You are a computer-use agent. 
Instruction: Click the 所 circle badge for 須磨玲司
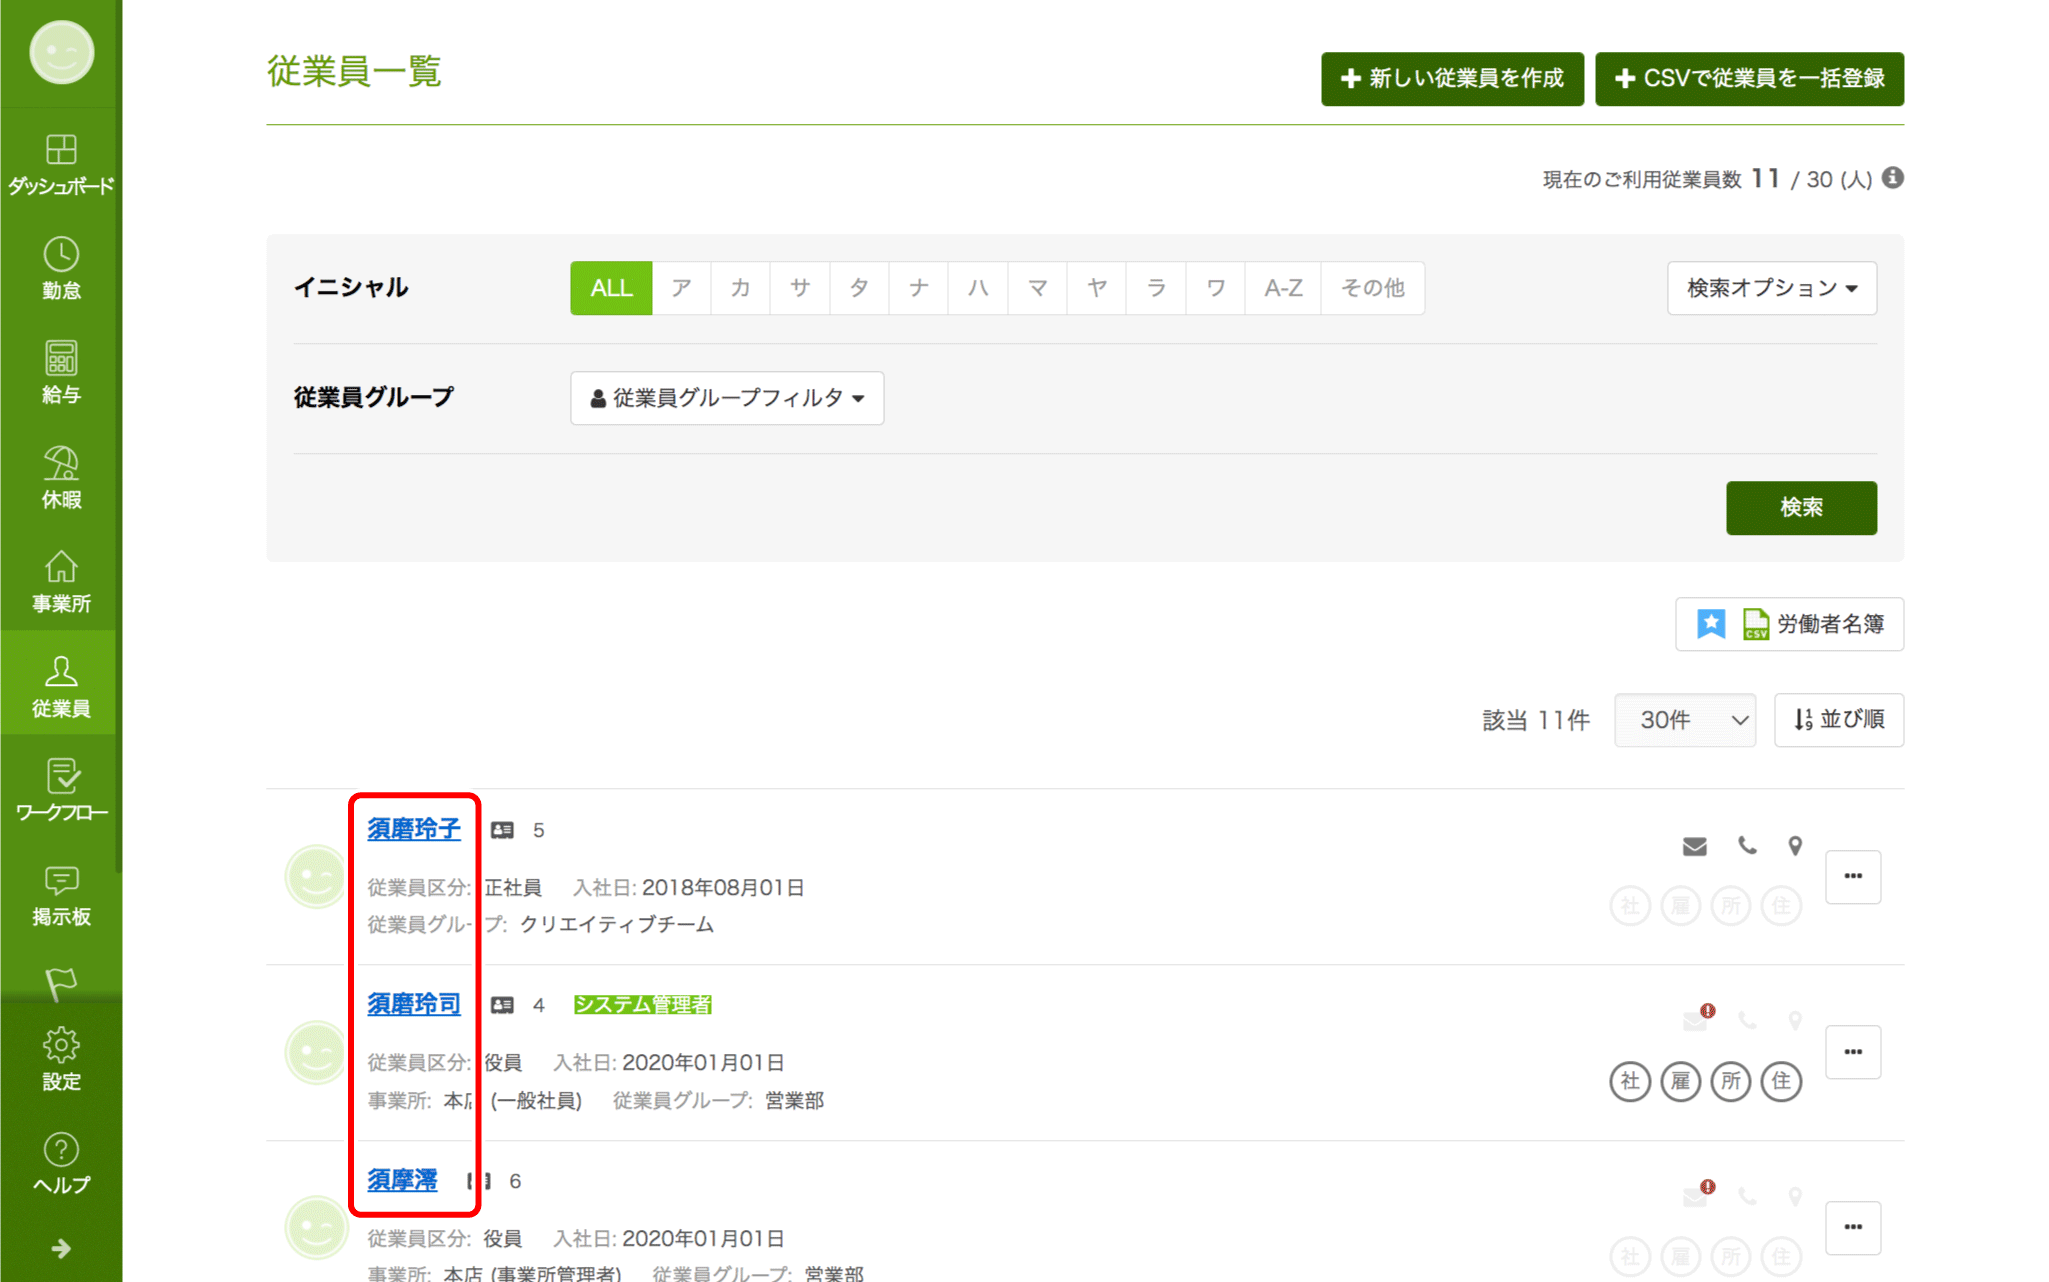tap(1731, 1081)
